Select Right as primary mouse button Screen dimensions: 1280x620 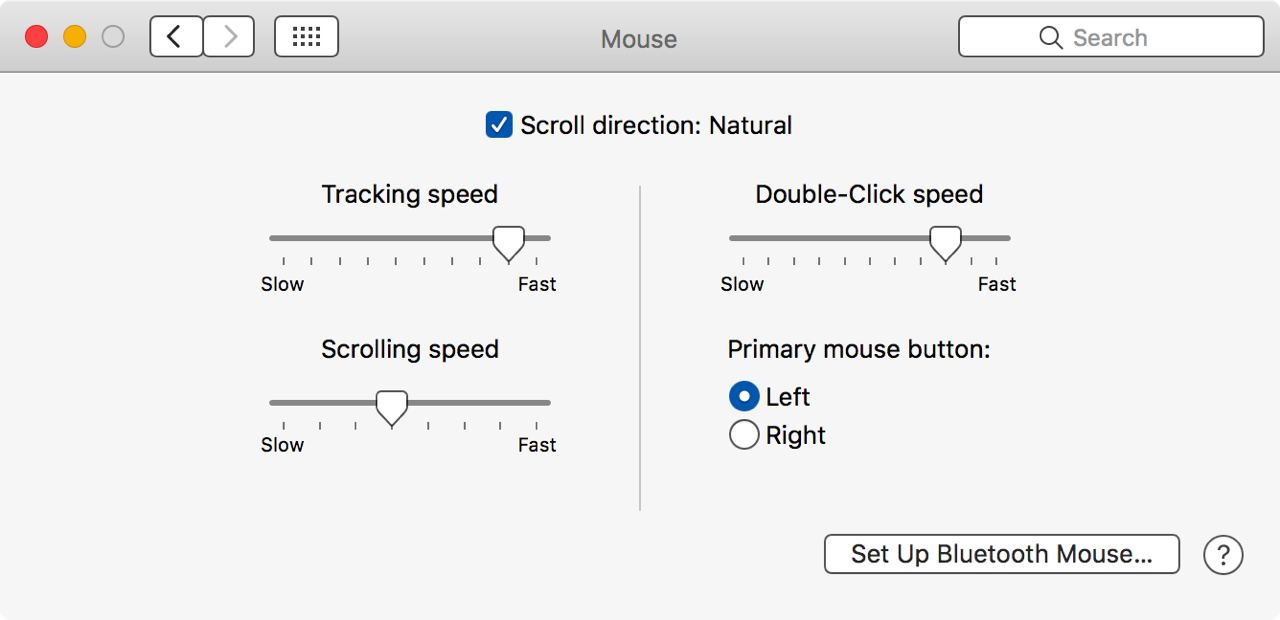744,435
